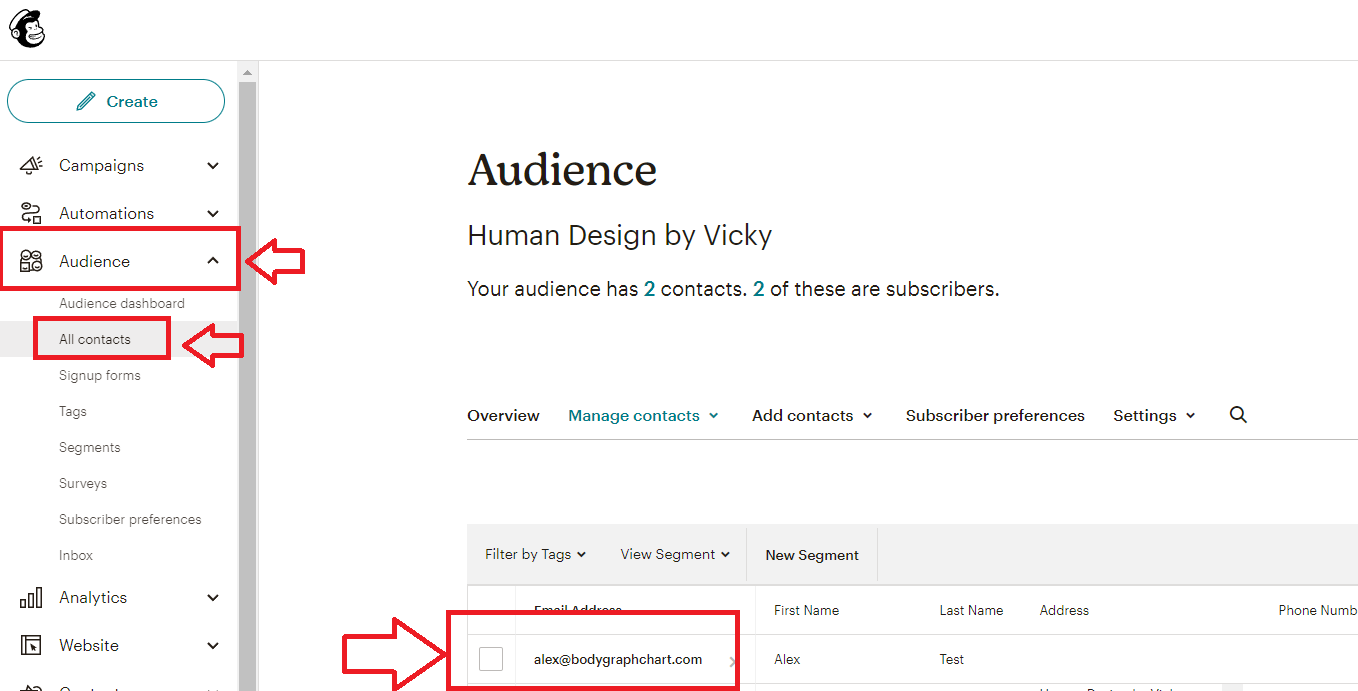Click the Create button
The width and height of the screenshot is (1358, 691).
(x=116, y=101)
